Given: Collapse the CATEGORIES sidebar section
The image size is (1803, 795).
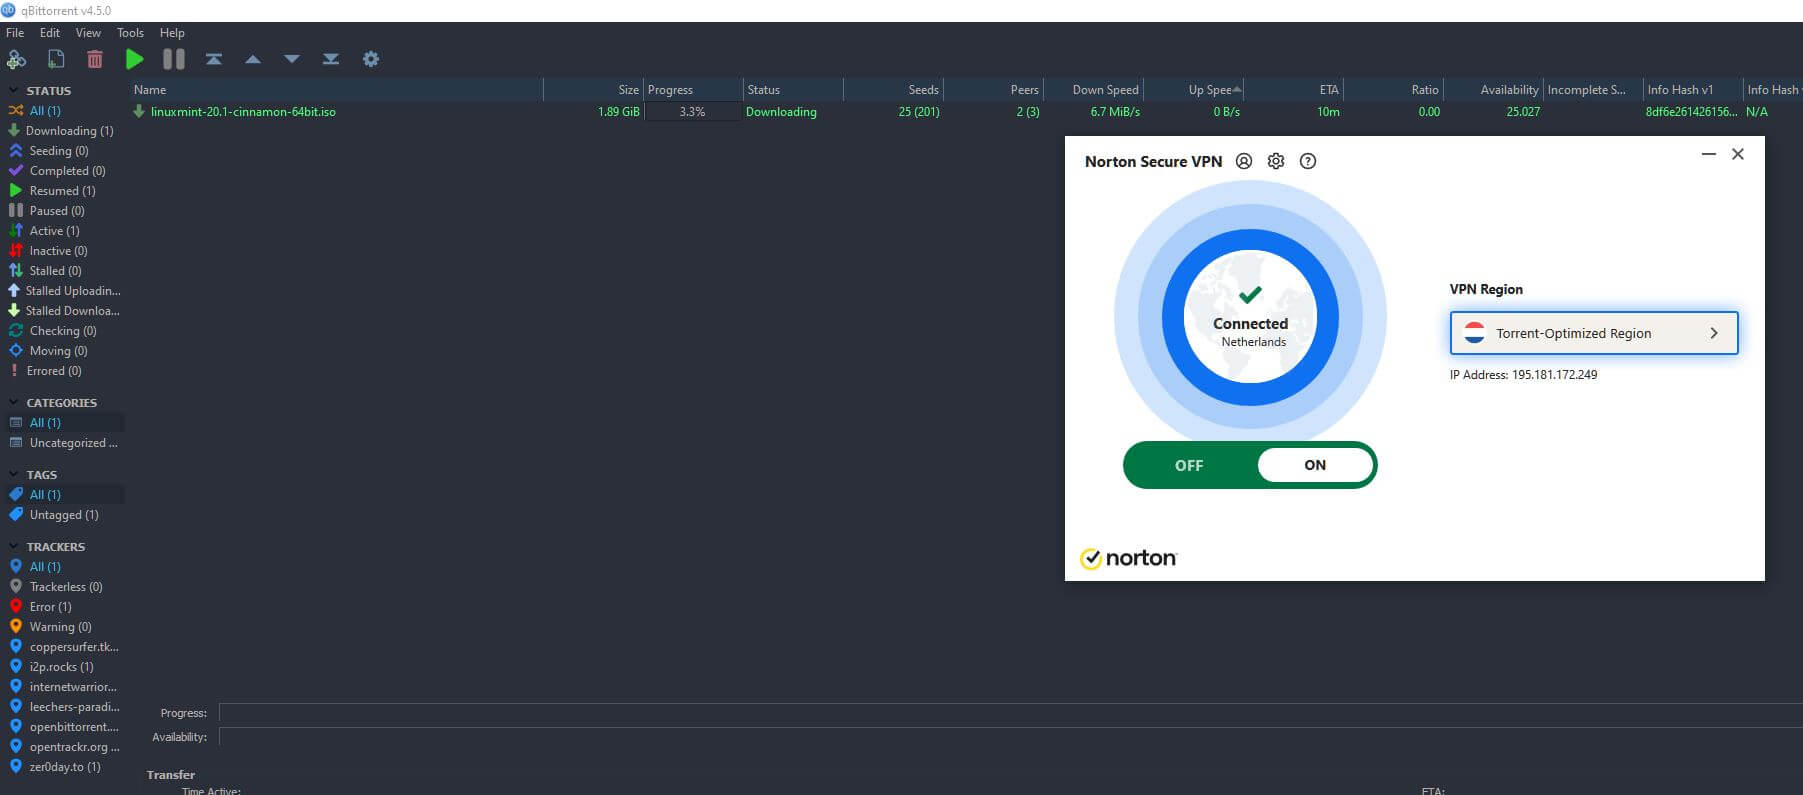Looking at the screenshot, I should (x=14, y=402).
